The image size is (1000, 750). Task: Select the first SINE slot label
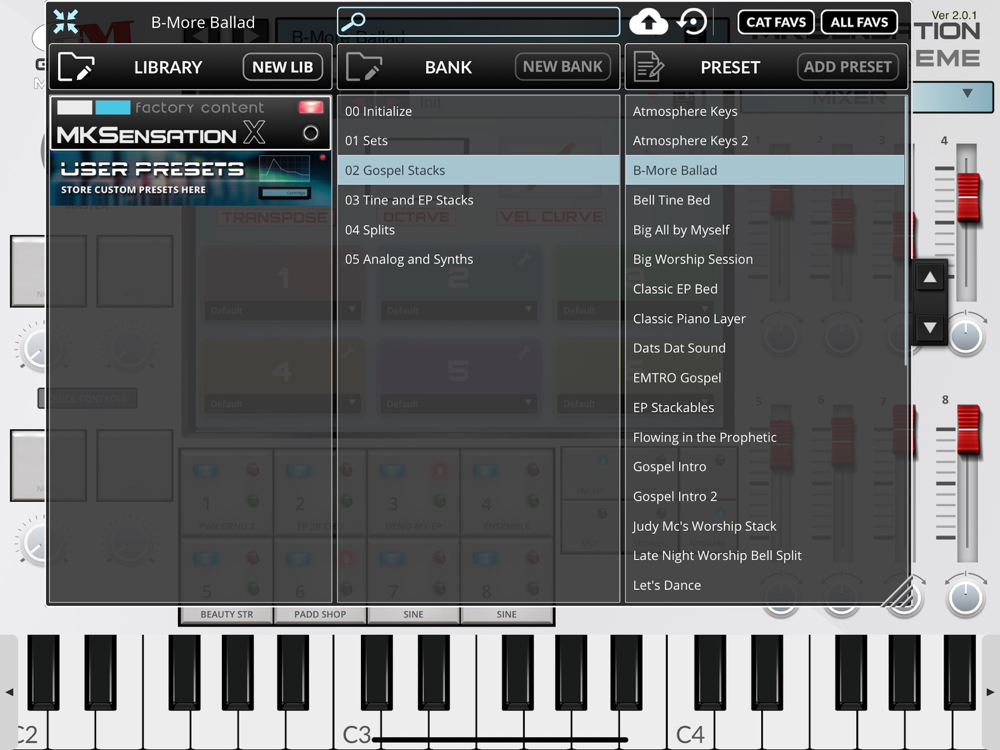pyautogui.click(x=413, y=614)
